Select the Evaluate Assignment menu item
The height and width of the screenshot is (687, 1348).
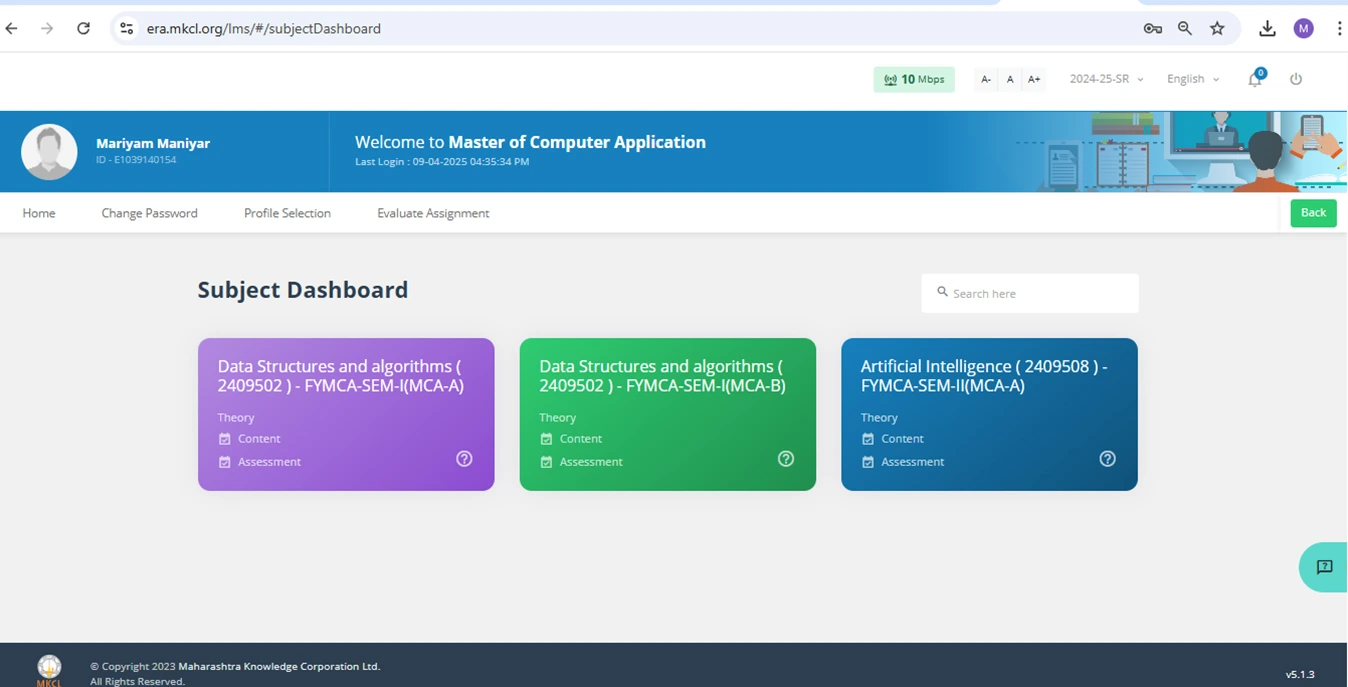tap(433, 213)
